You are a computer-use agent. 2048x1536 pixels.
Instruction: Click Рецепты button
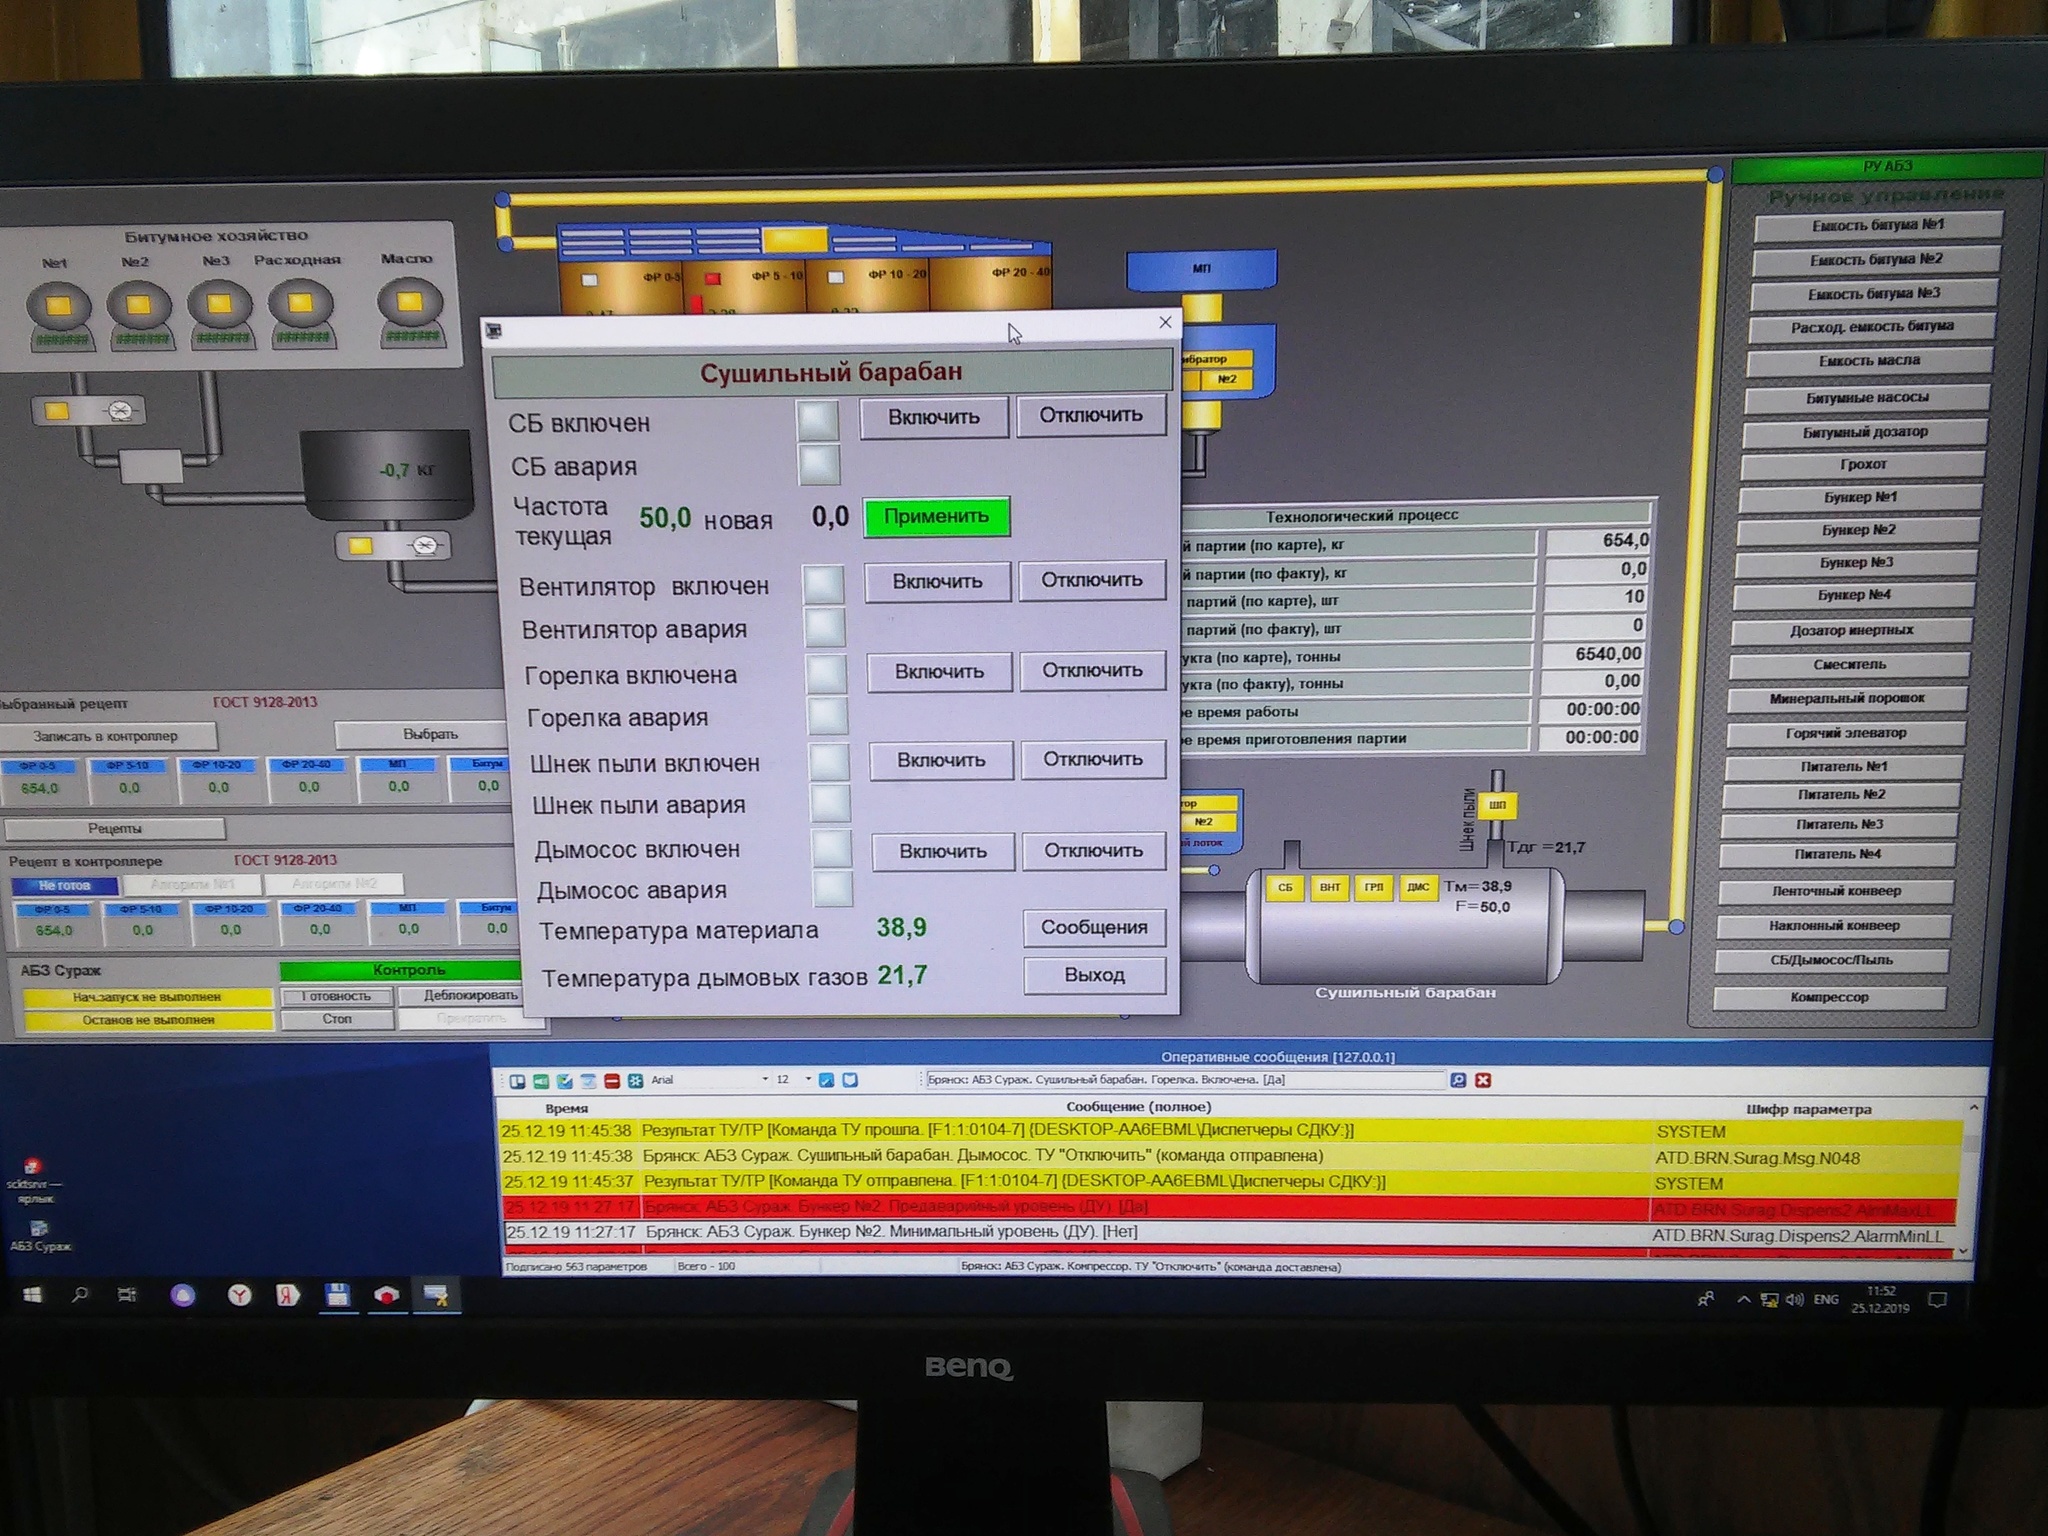(115, 829)
